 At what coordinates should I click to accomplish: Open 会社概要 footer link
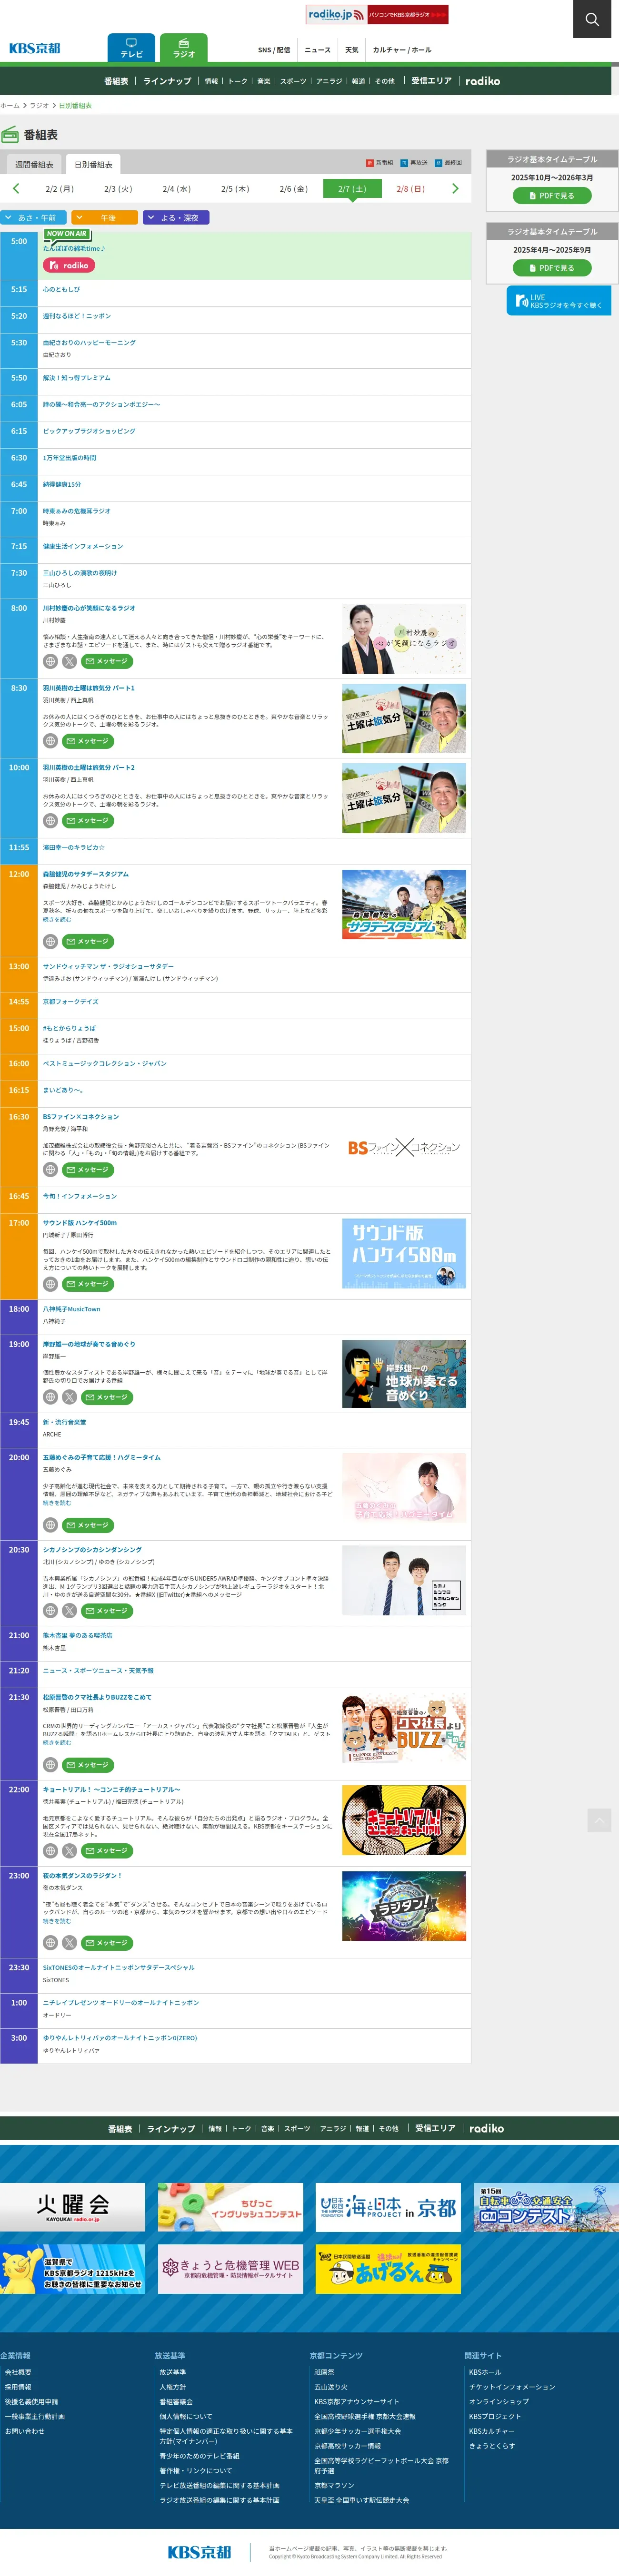pos(18,2372)
